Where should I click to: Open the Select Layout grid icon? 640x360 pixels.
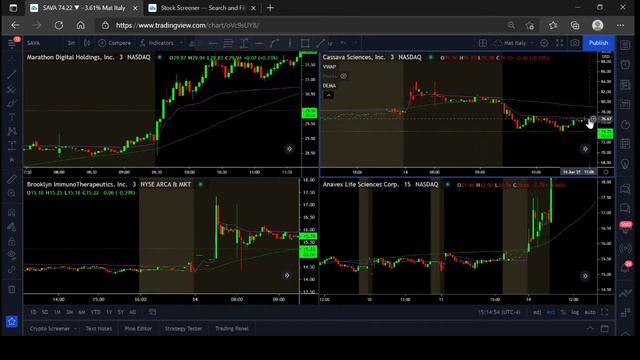[482, 43]
